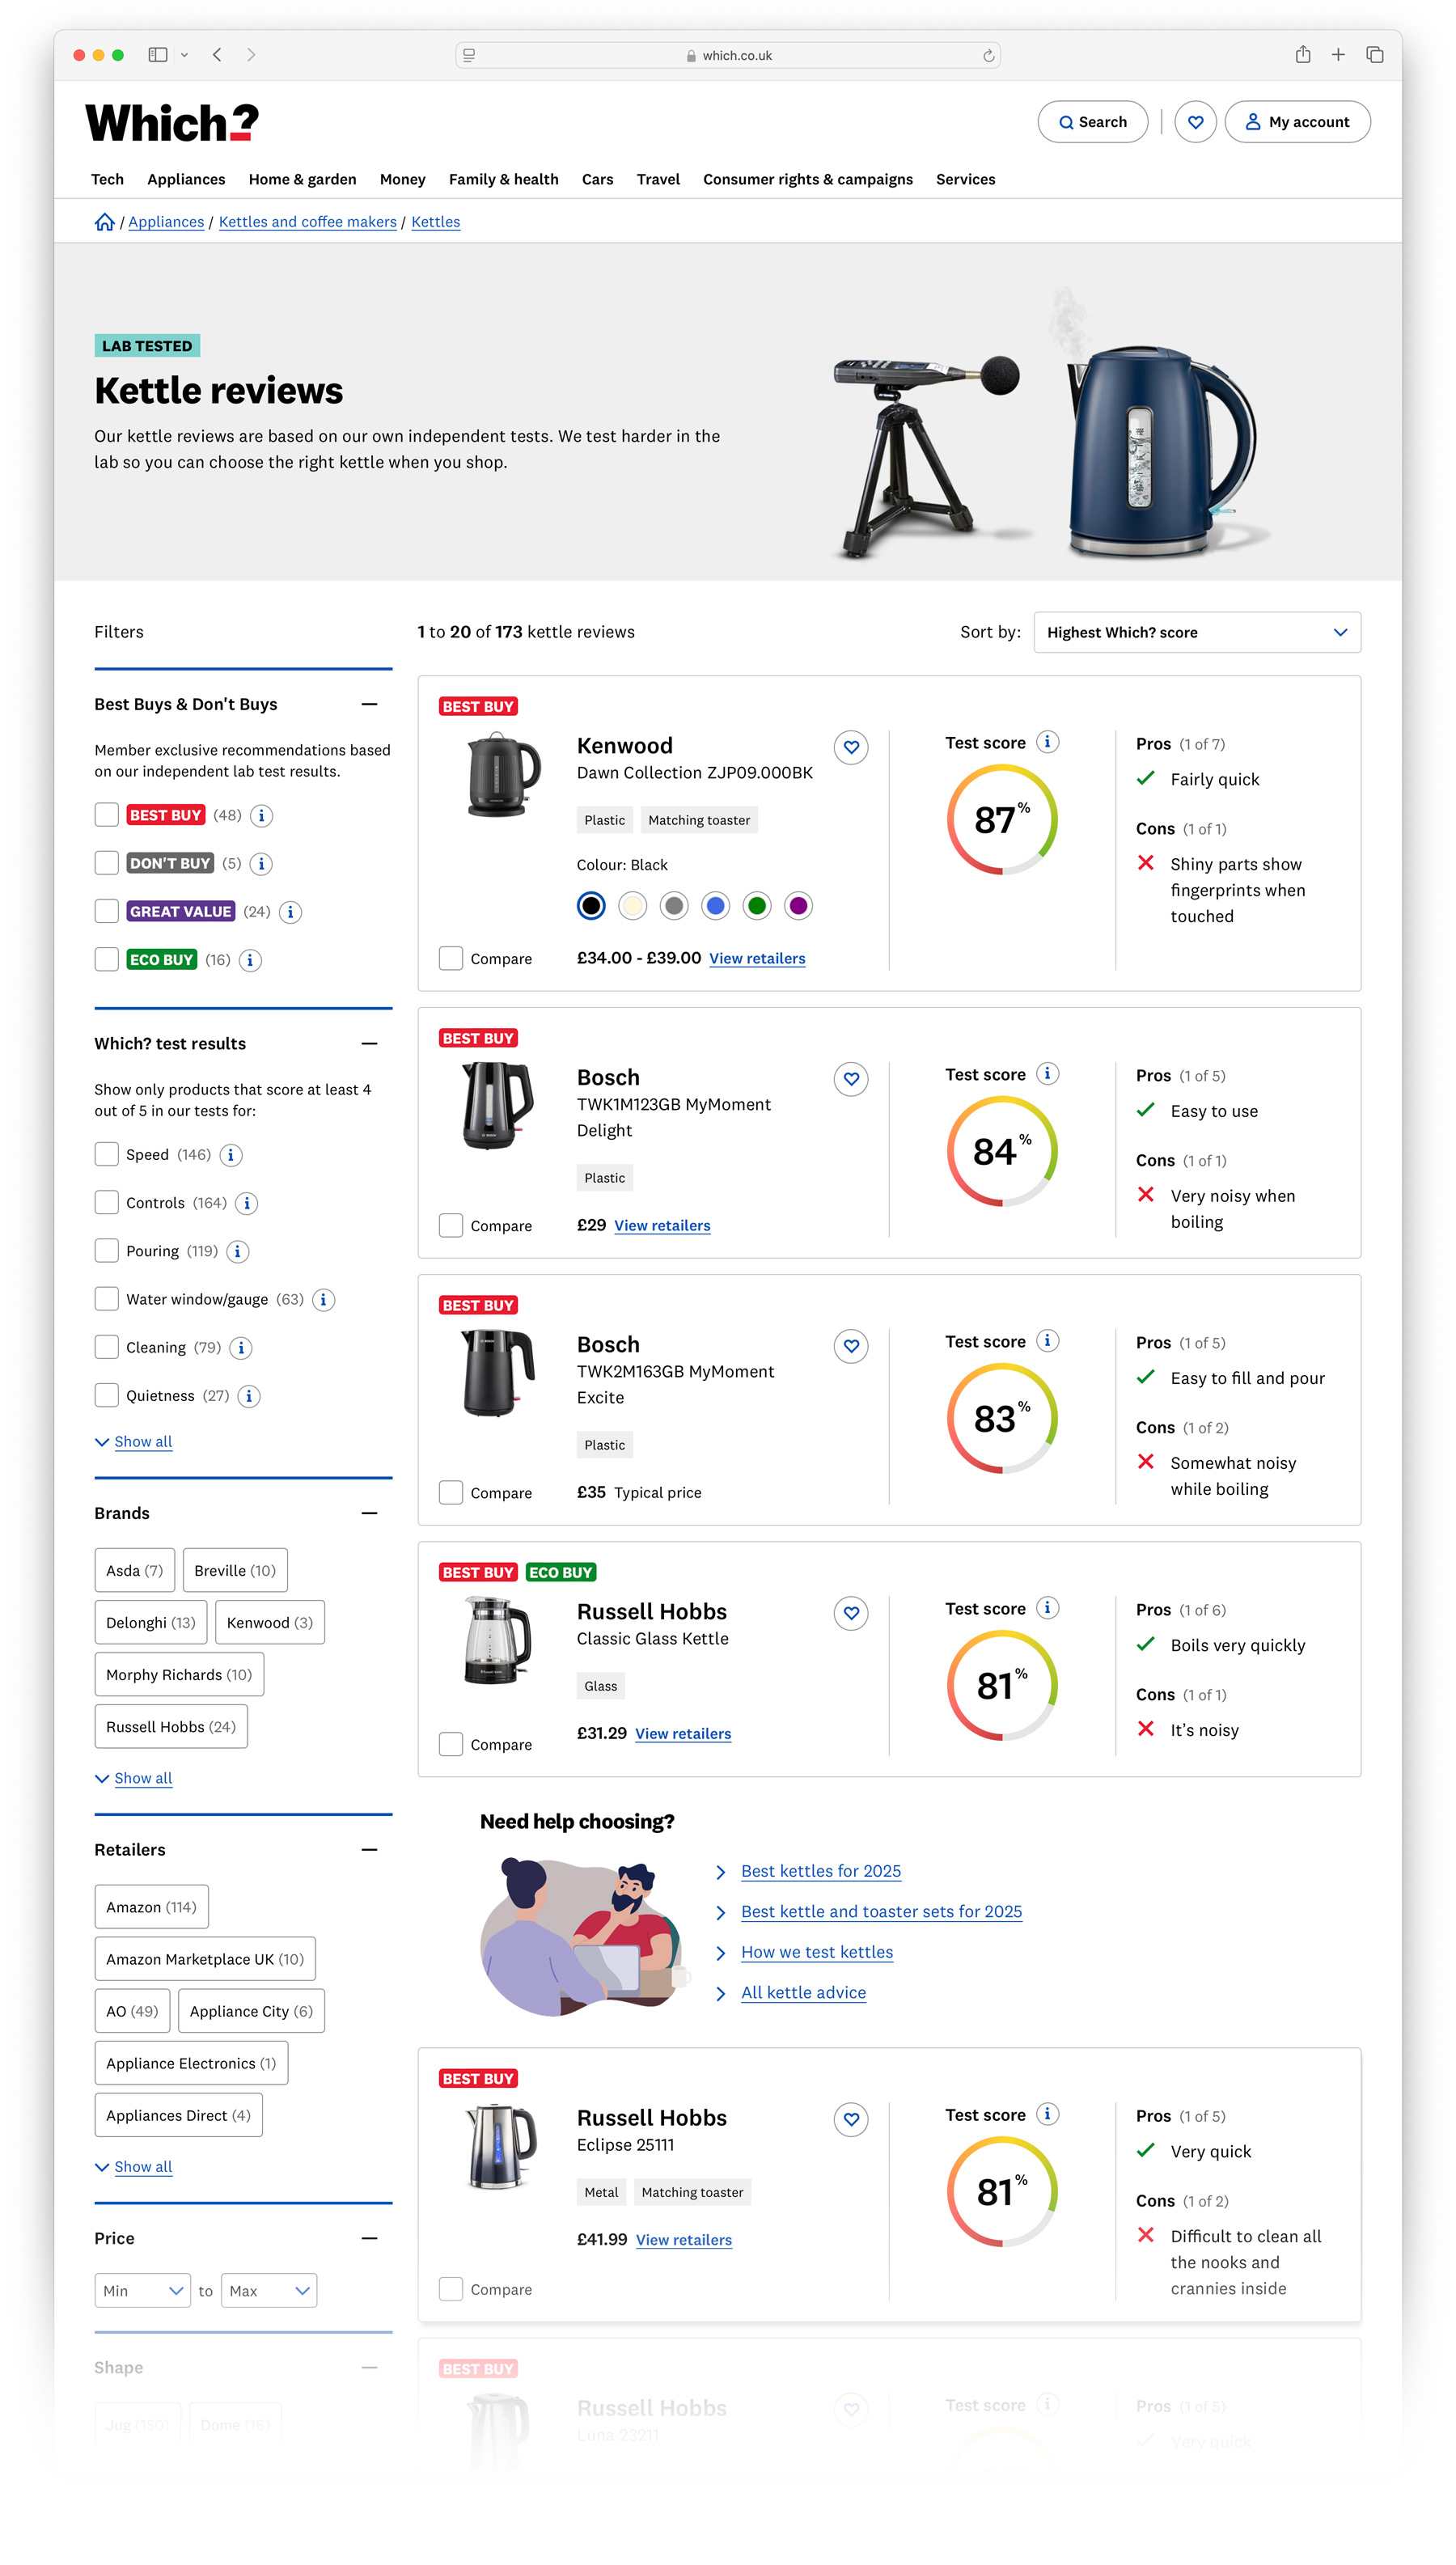The image size is (1456, 2565).
Task: Open Consumer rights & campaigns menu
Action: 807,179
